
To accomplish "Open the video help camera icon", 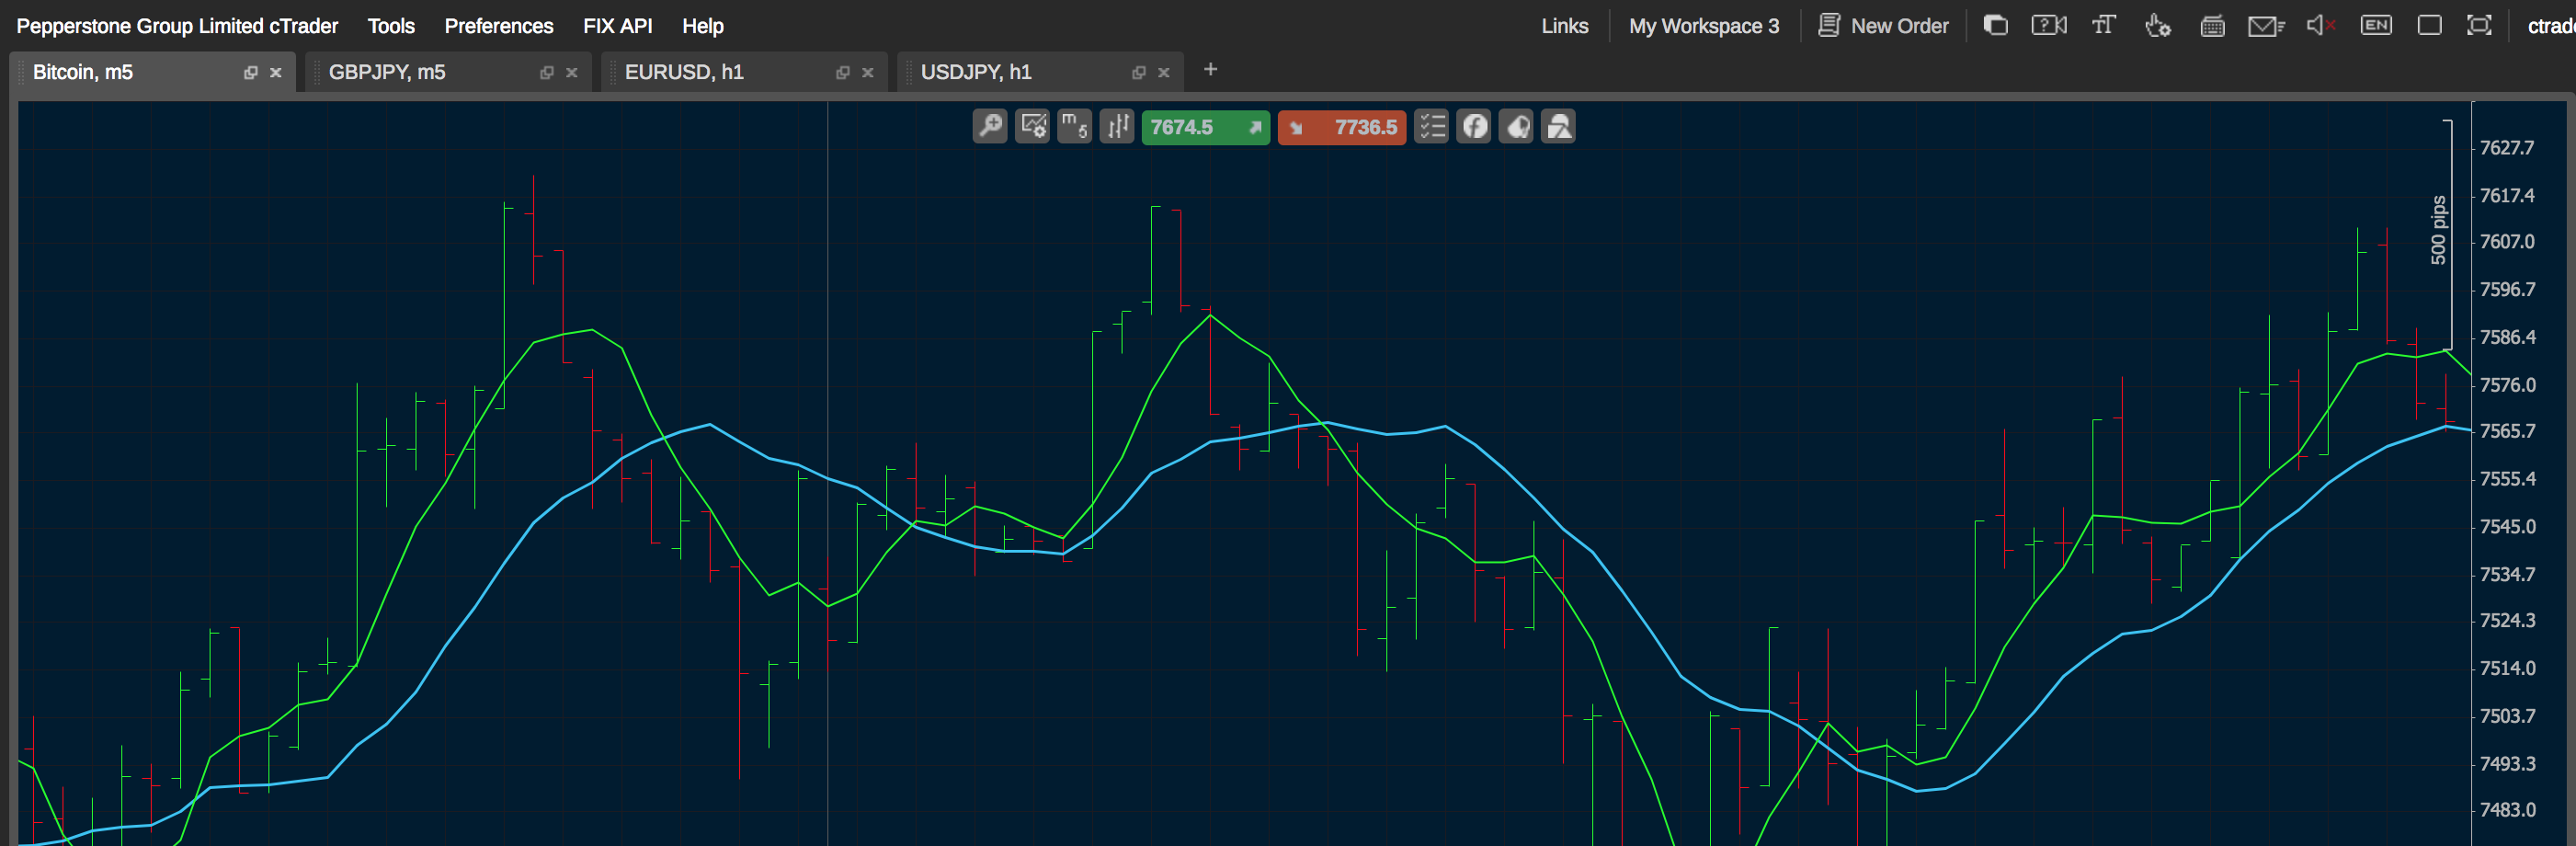I will [2049, 25].
